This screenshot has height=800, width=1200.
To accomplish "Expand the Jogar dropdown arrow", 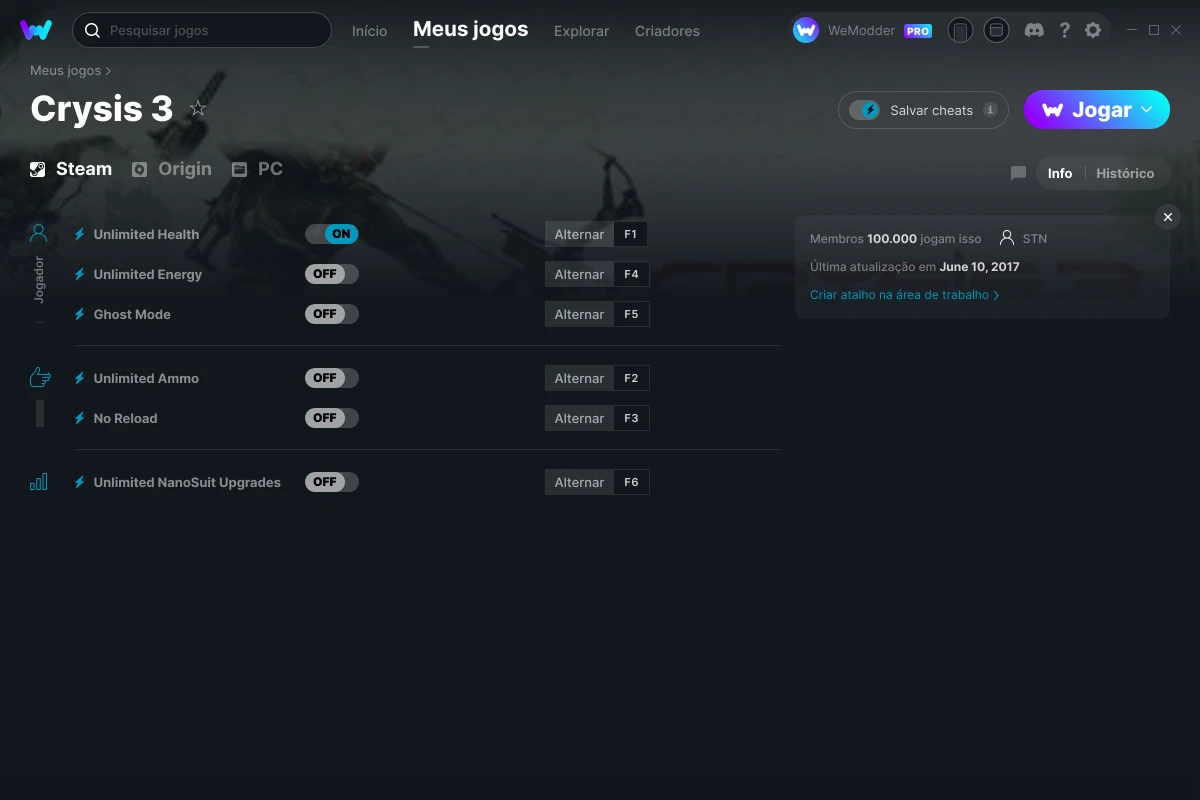I will tap(1147, 110).
